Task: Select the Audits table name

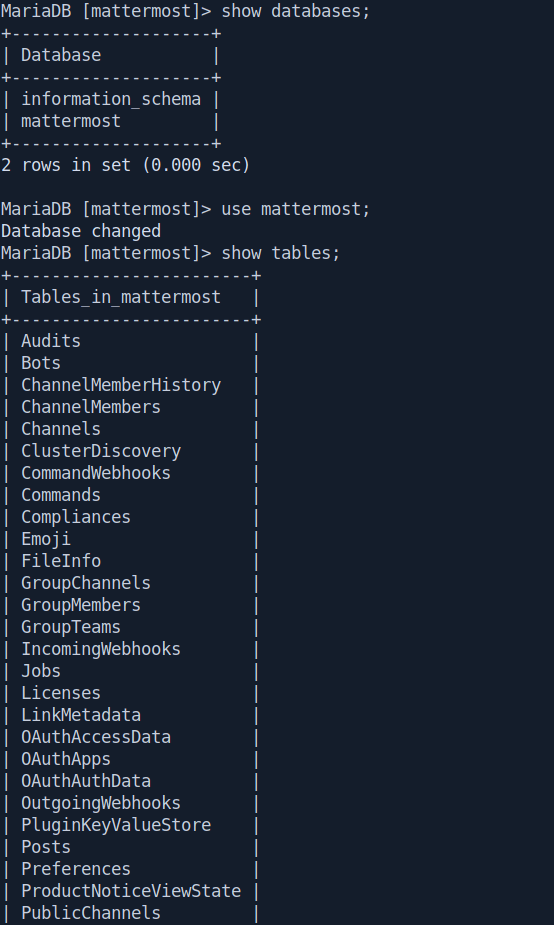Action: (51, 341)
